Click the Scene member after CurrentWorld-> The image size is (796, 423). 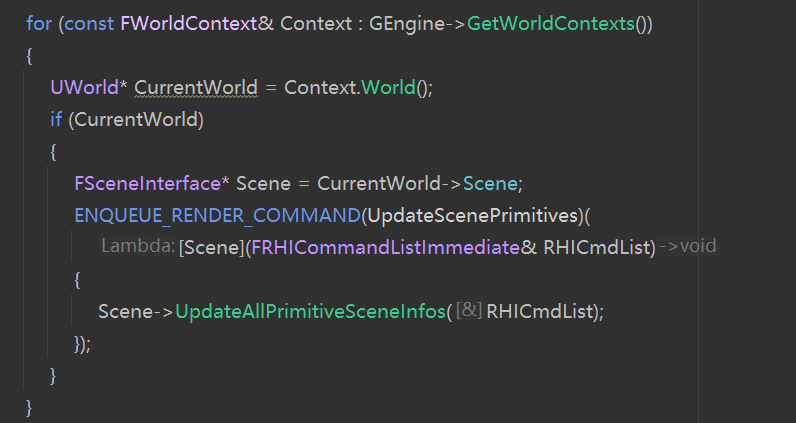click(x=490, y=184)
